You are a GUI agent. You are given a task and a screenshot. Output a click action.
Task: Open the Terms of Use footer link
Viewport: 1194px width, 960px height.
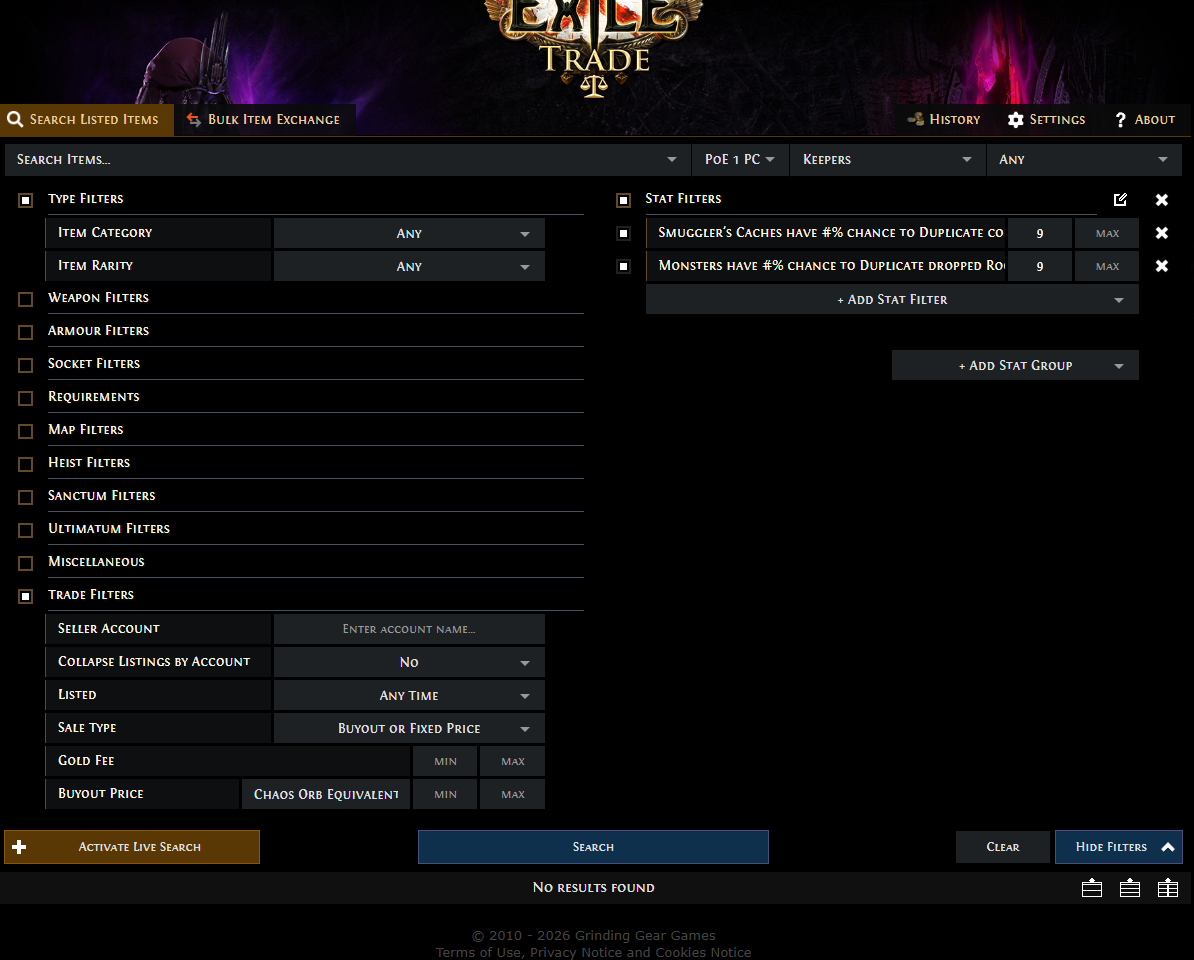point(478,952)
